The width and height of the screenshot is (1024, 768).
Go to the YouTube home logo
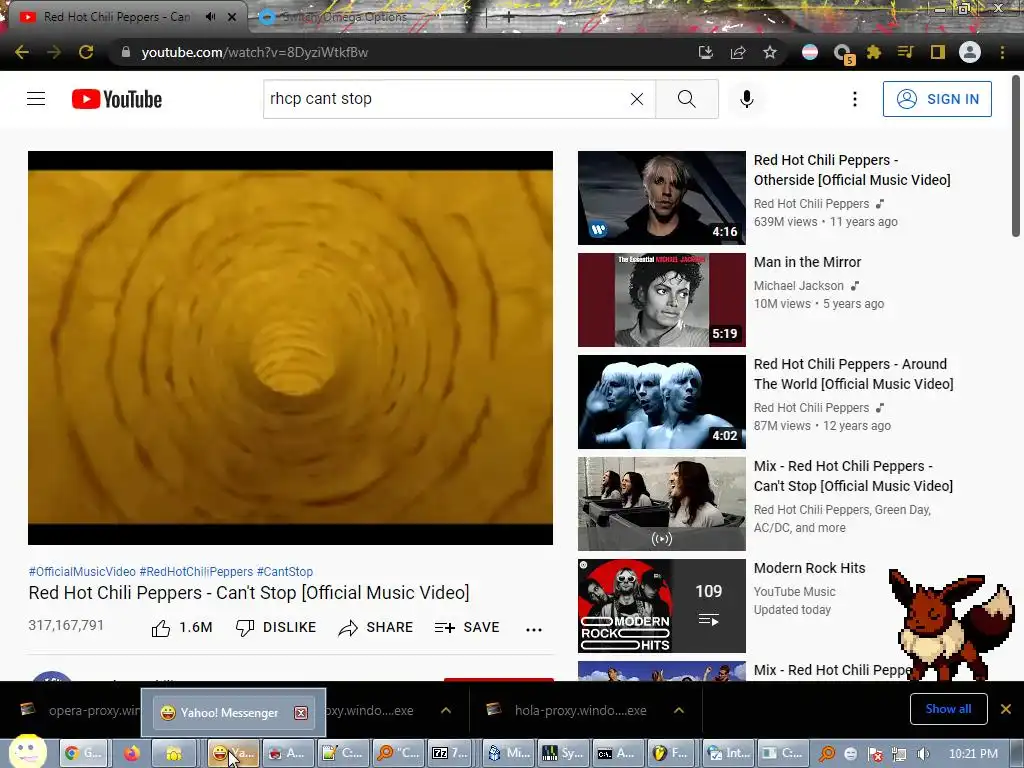[x=117, y=99]
